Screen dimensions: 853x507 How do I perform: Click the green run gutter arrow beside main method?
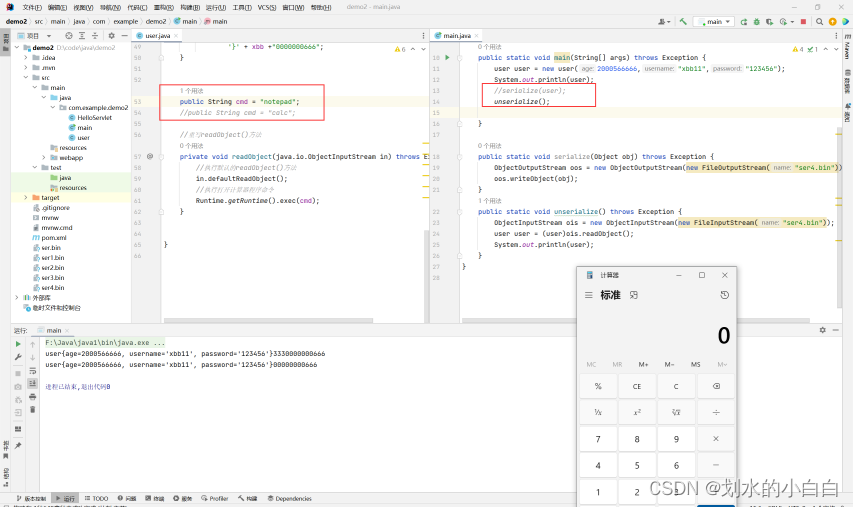447,57
